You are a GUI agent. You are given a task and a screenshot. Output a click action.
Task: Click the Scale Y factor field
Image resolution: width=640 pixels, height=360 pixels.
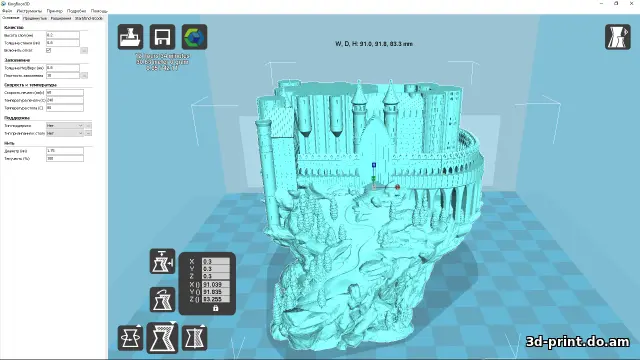216,269
